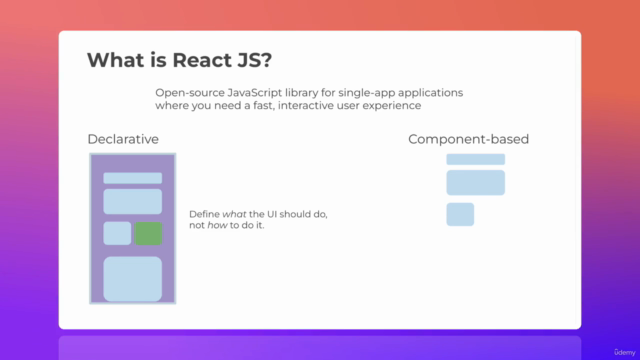The image size is (640, 360).
Task: Click the large bottom block in the Declarative mockup
Action: (x=133, y=279)
